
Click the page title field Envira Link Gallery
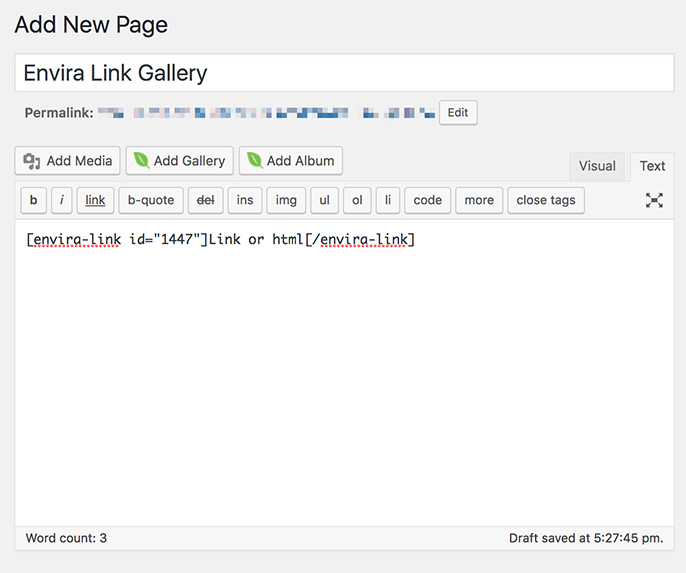tap(344, 73)
